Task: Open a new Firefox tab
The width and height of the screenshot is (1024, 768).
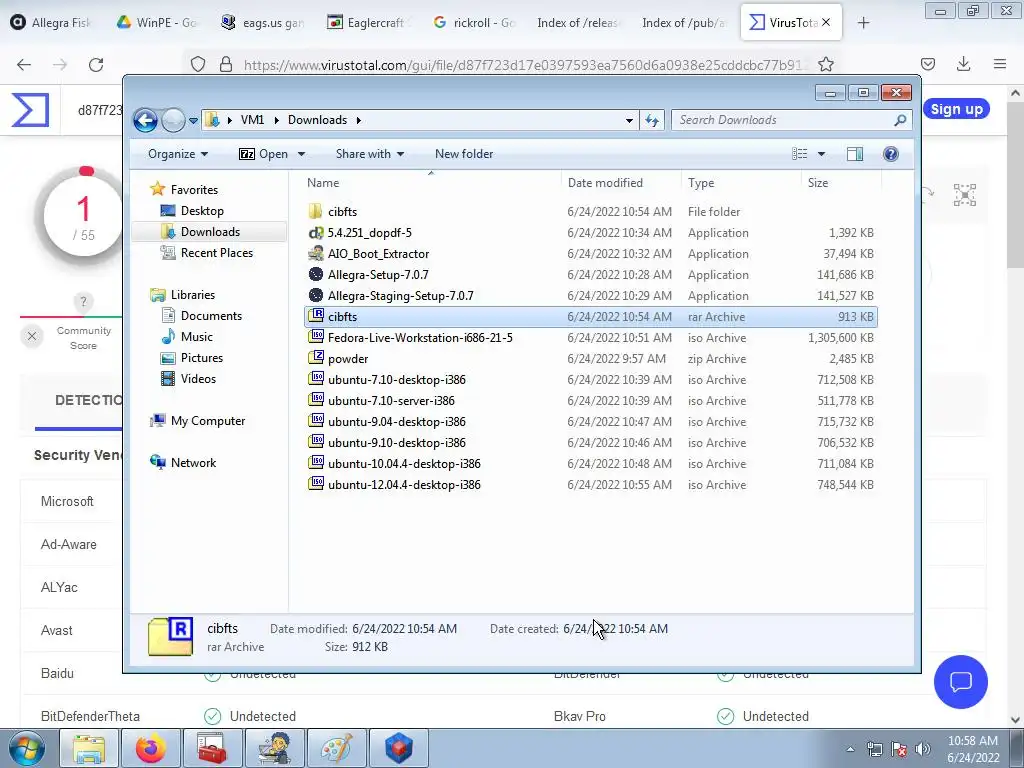Action: coord(863,23)
